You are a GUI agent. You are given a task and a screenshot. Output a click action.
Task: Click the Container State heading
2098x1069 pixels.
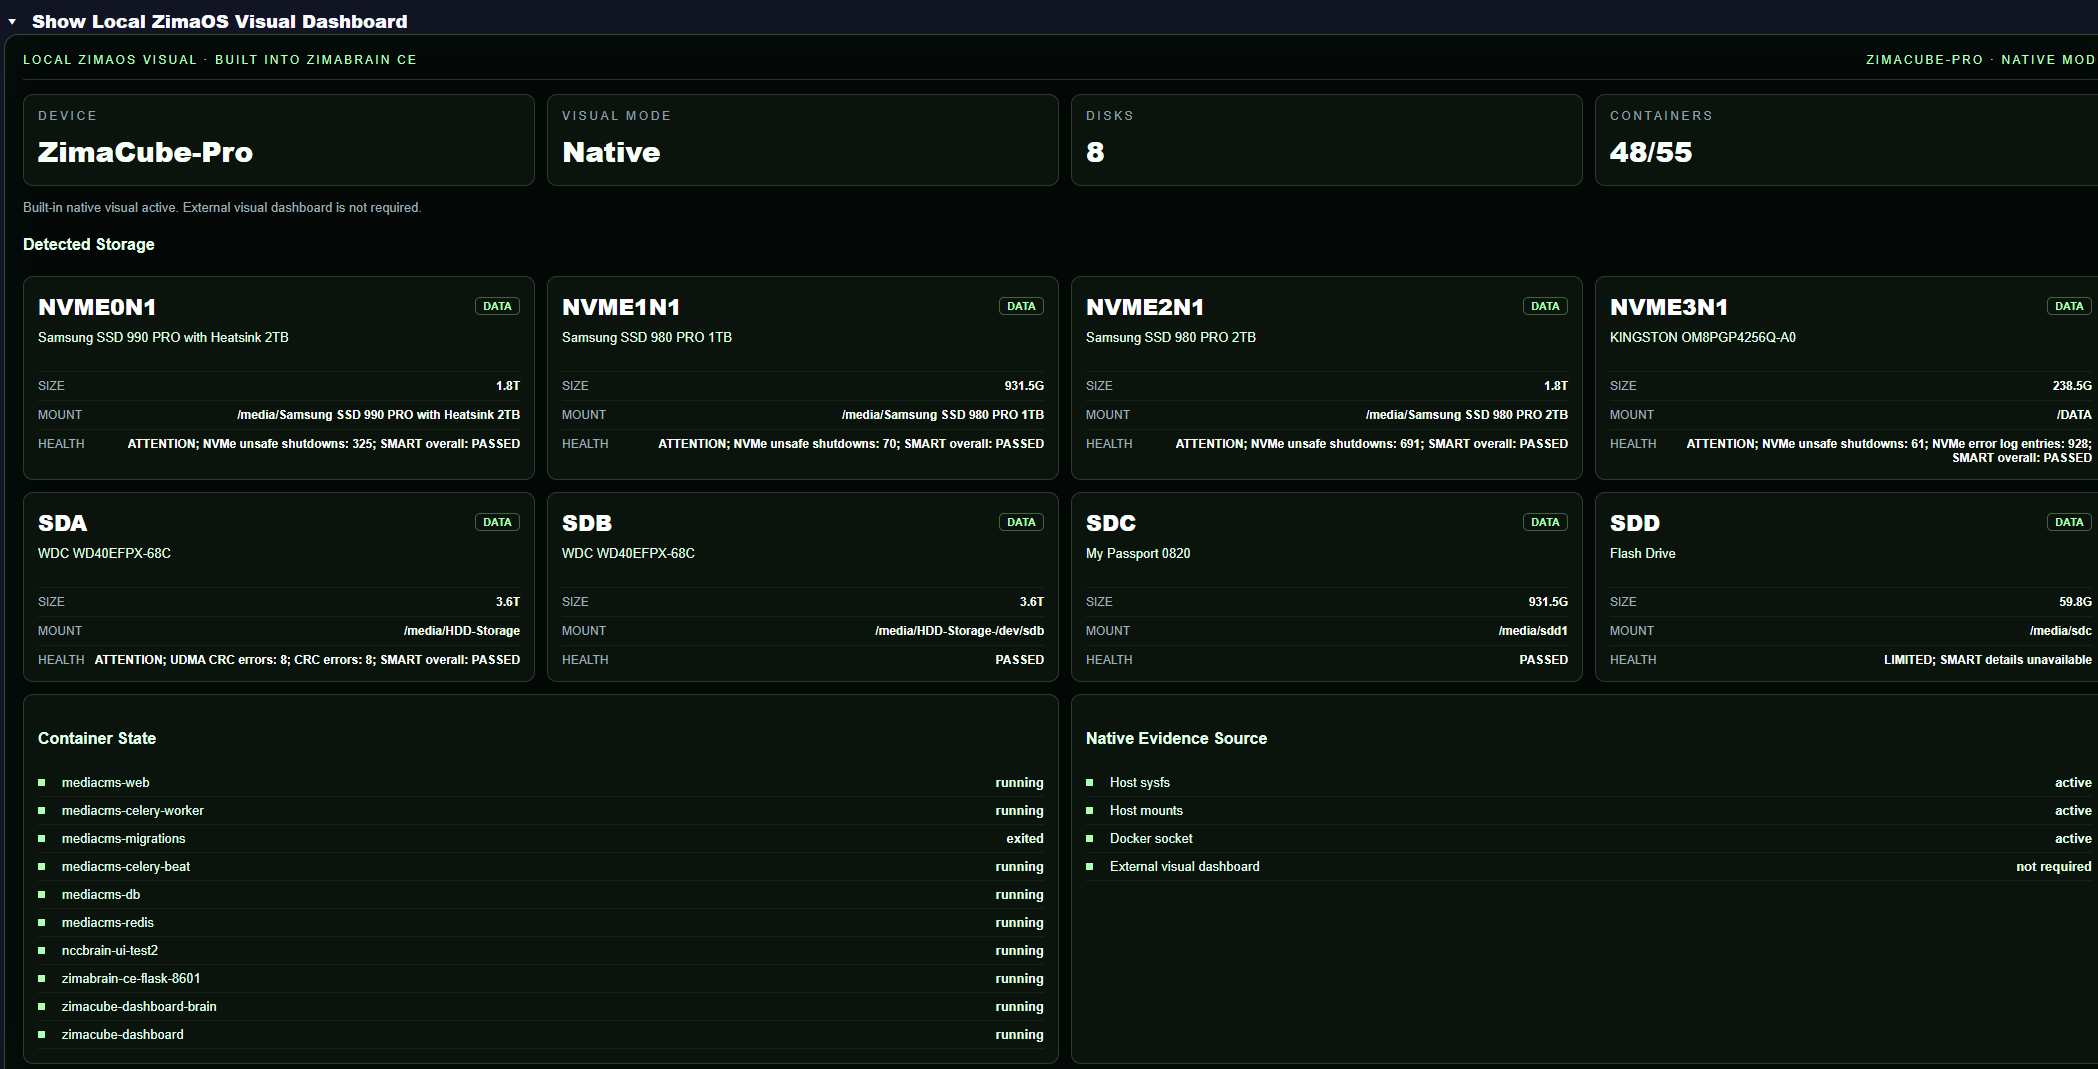97,738
